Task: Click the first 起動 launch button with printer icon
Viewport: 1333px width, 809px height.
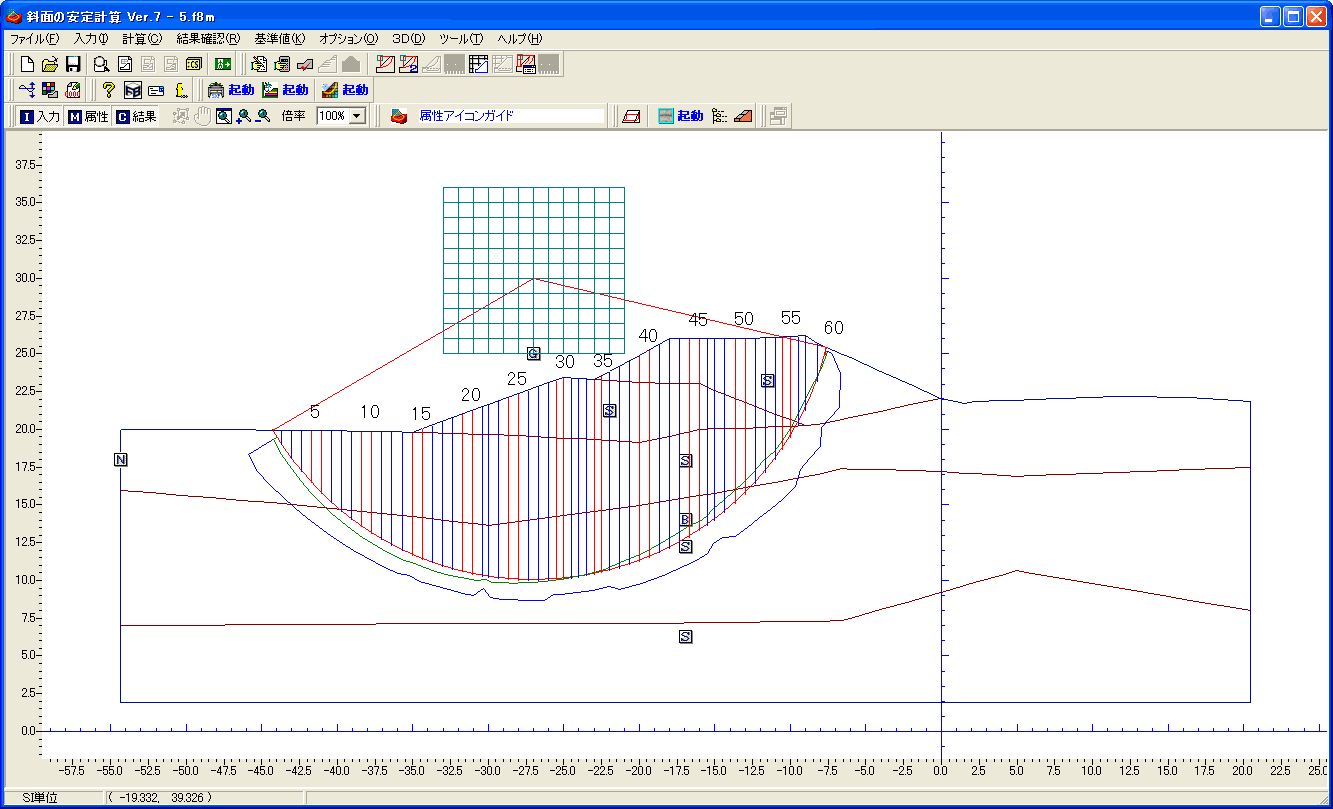Action: click(230, 90)
